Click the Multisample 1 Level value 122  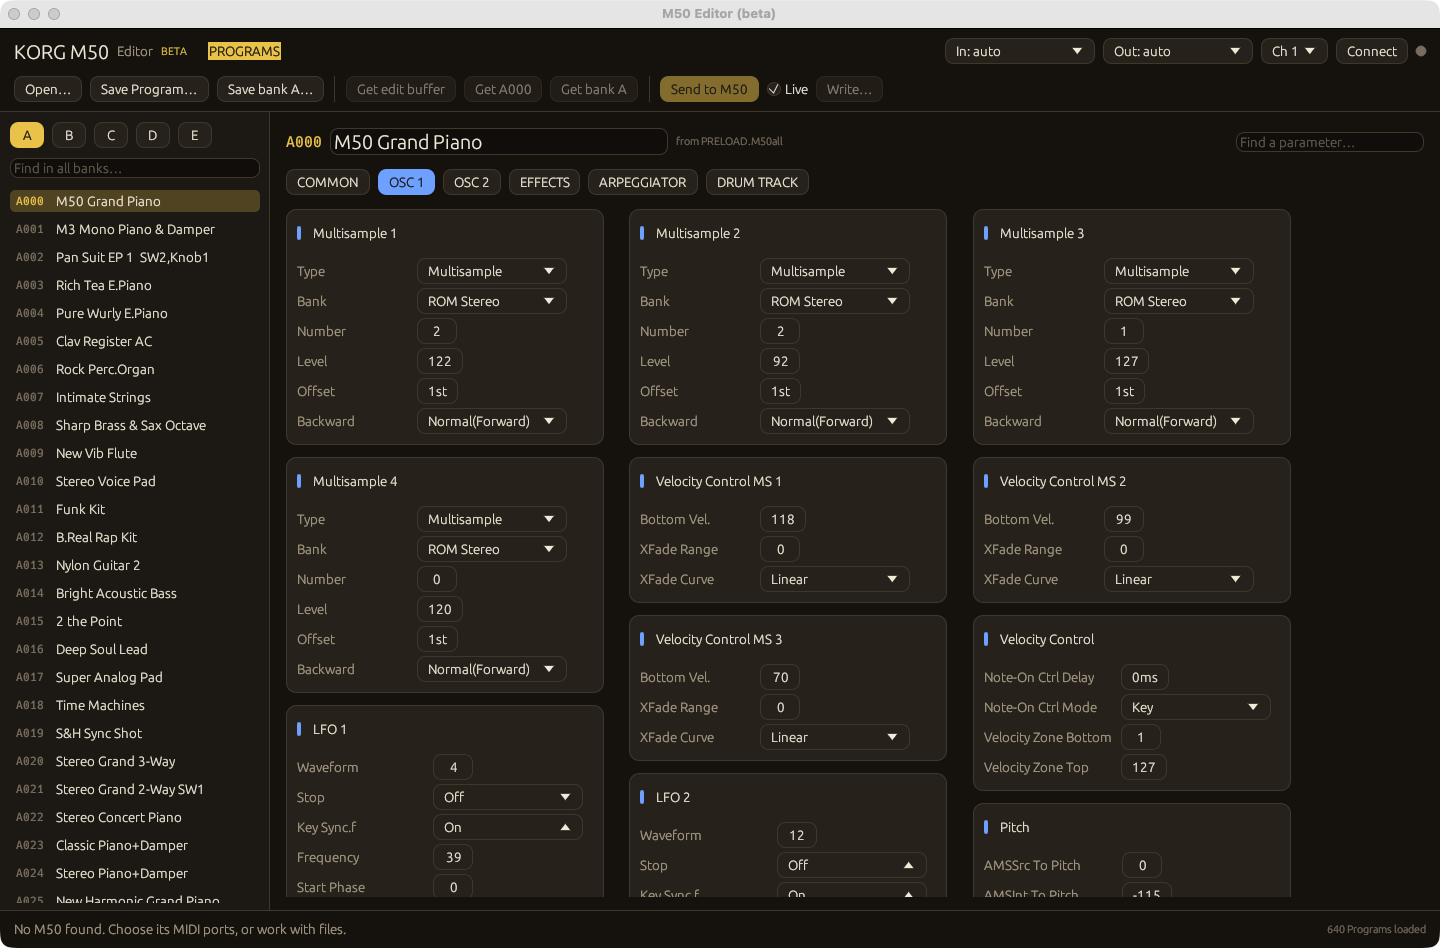[440, 361]
